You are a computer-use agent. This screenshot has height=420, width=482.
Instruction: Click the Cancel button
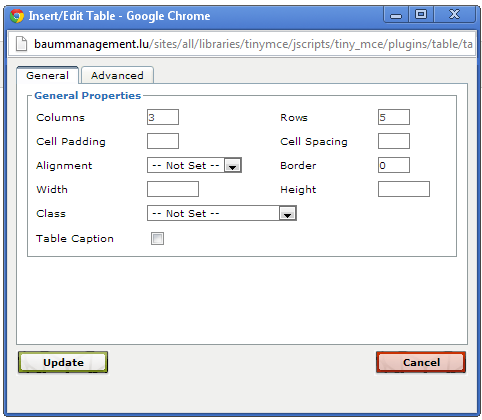421,362
